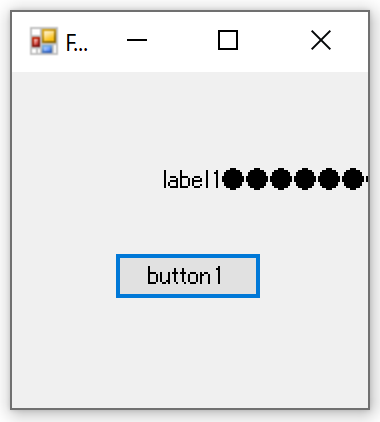Click the sixth black dot near the right edge

[353, 179]
